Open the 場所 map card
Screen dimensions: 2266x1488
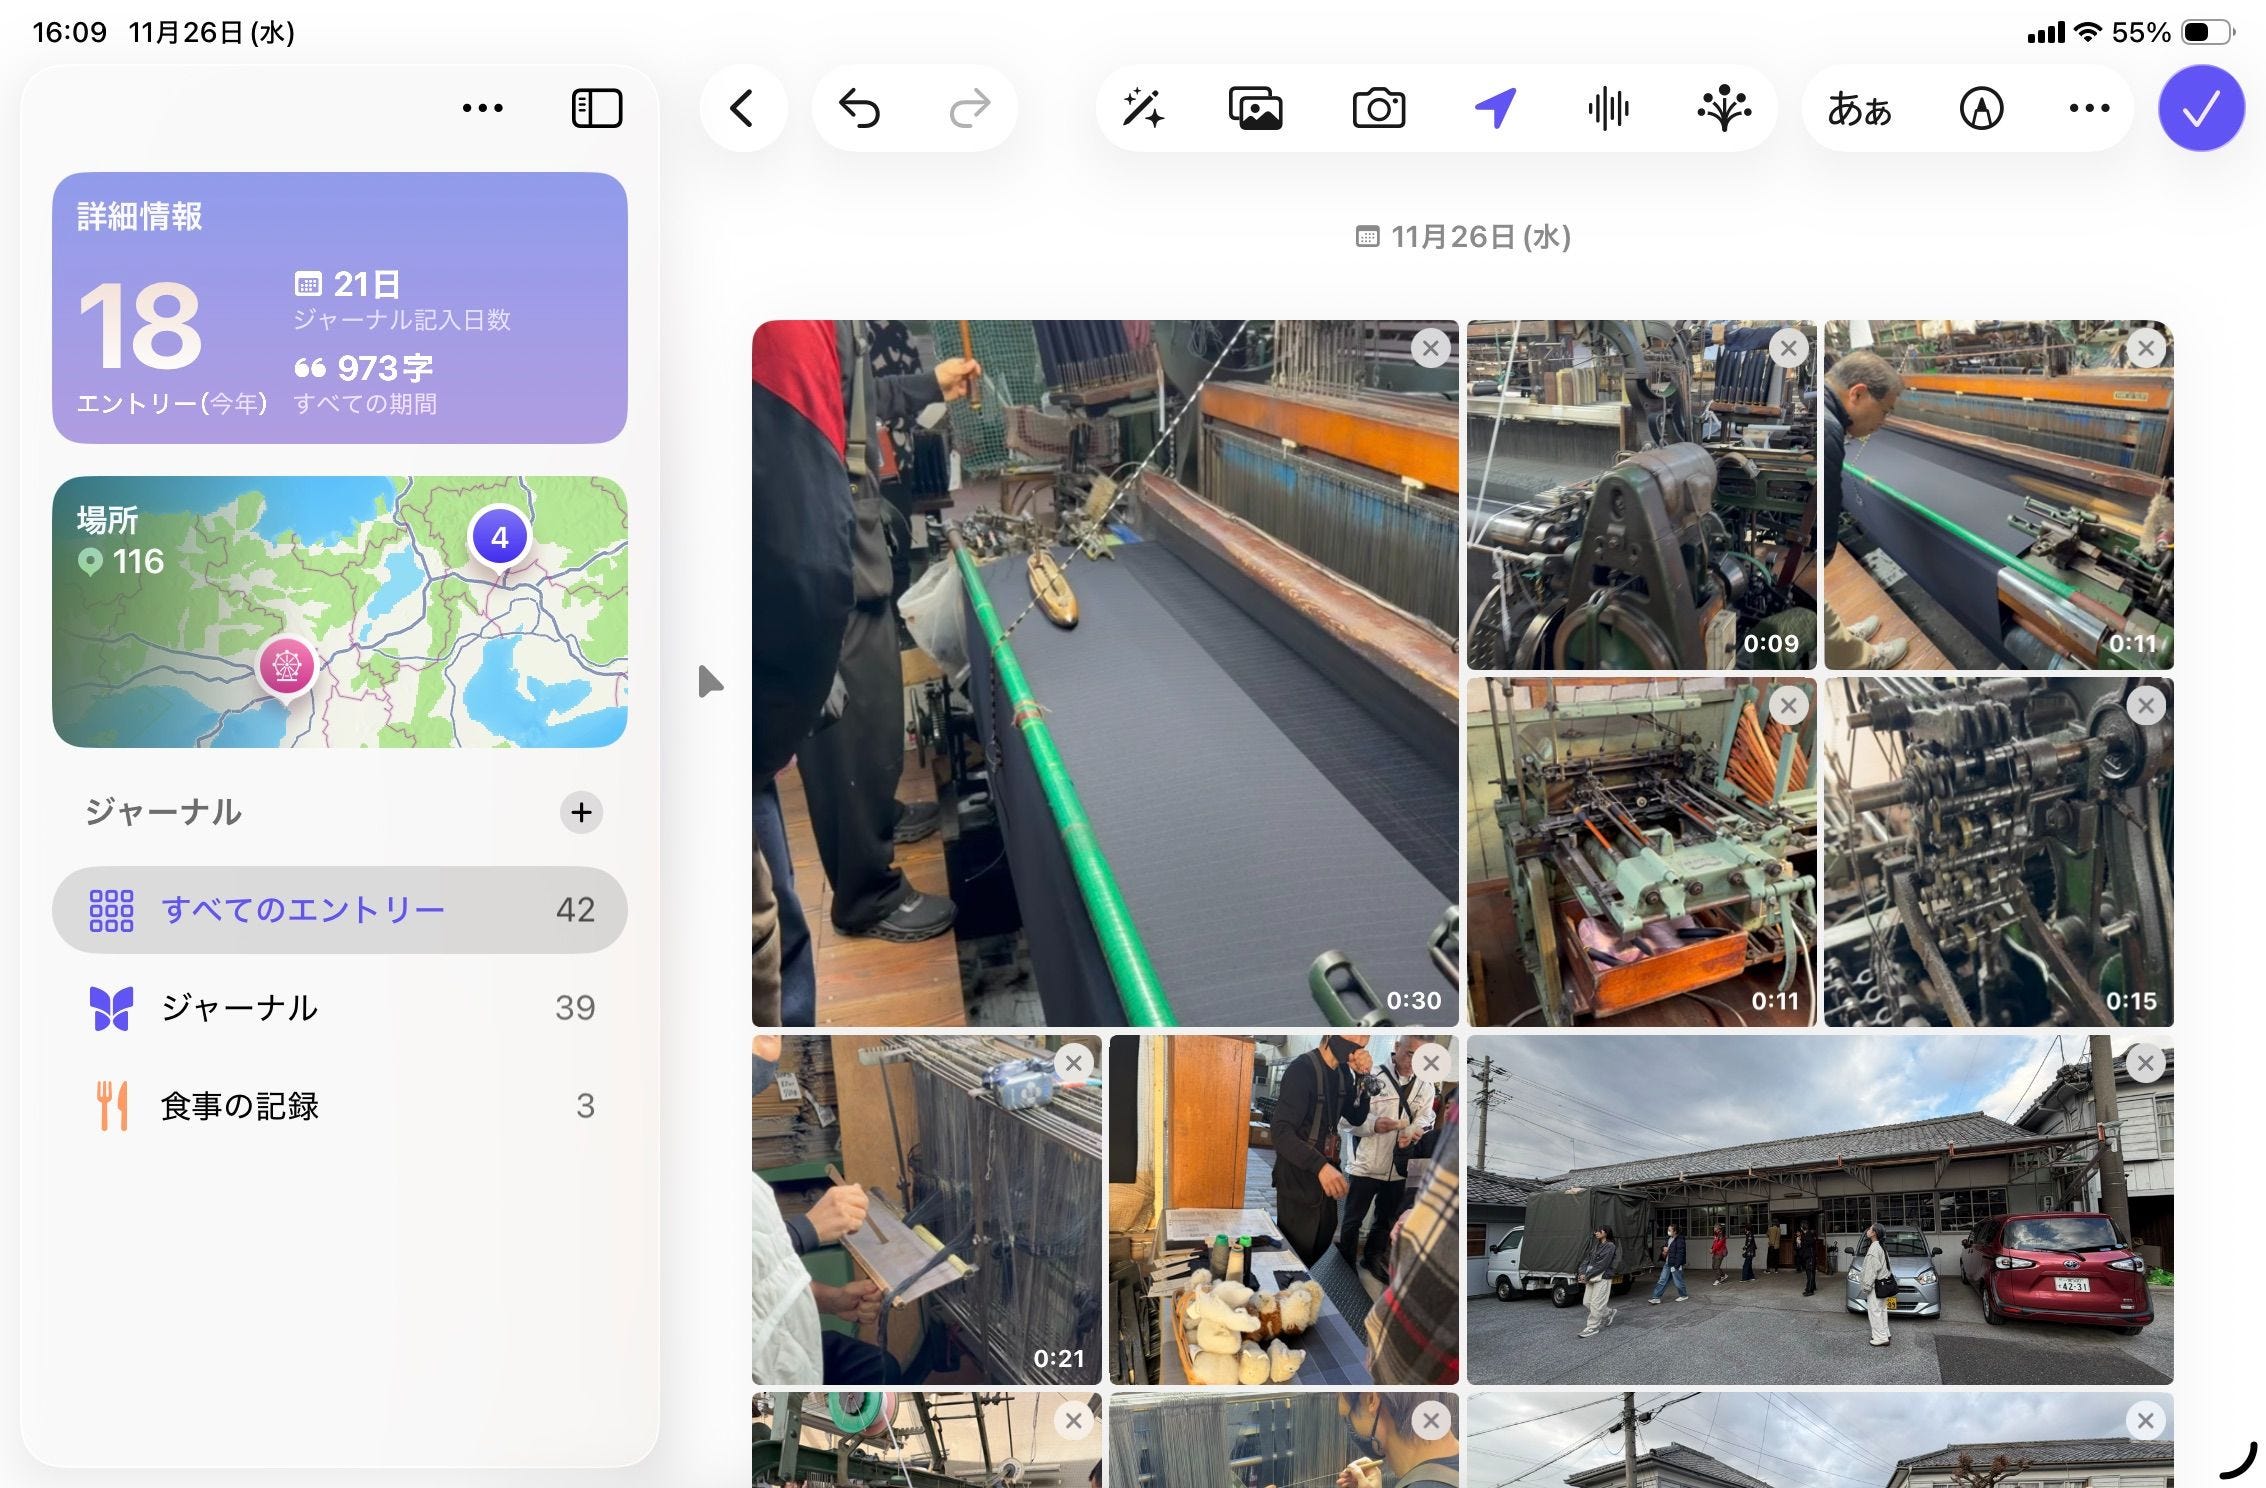(339, 611)
